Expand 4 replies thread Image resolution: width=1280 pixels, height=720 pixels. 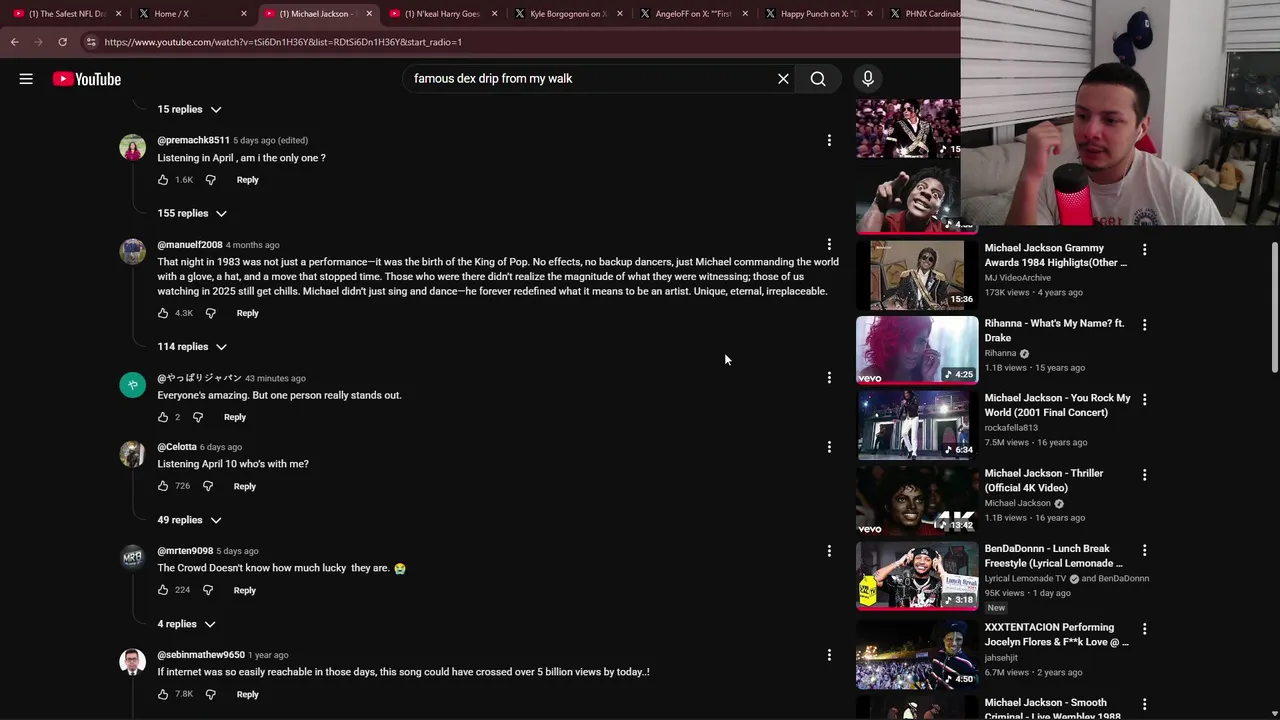(x=186, y=624)
